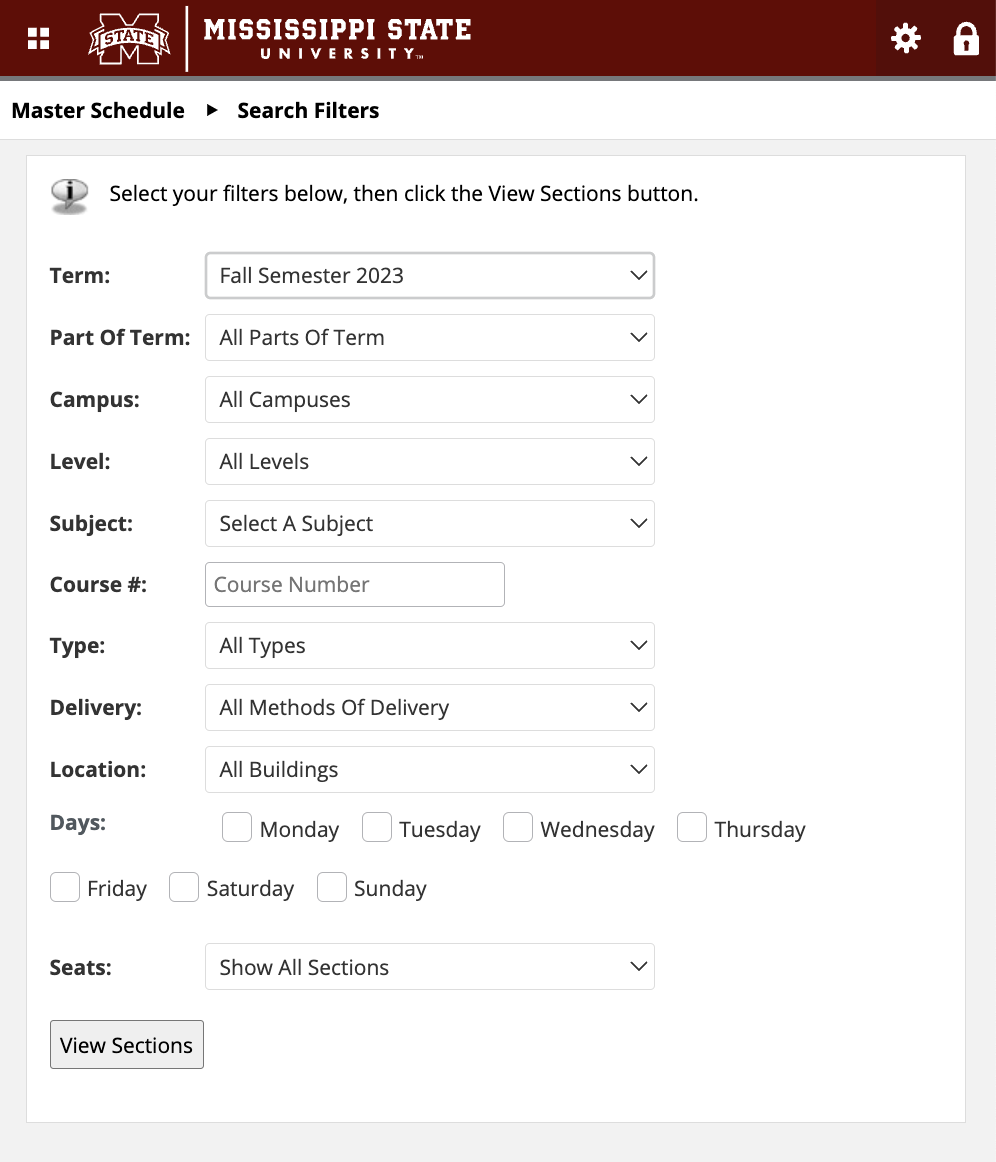This screenshot has height=1162, width=996.
Task: Open the apps grid menu icon
Action: click(x=39, y=39)
